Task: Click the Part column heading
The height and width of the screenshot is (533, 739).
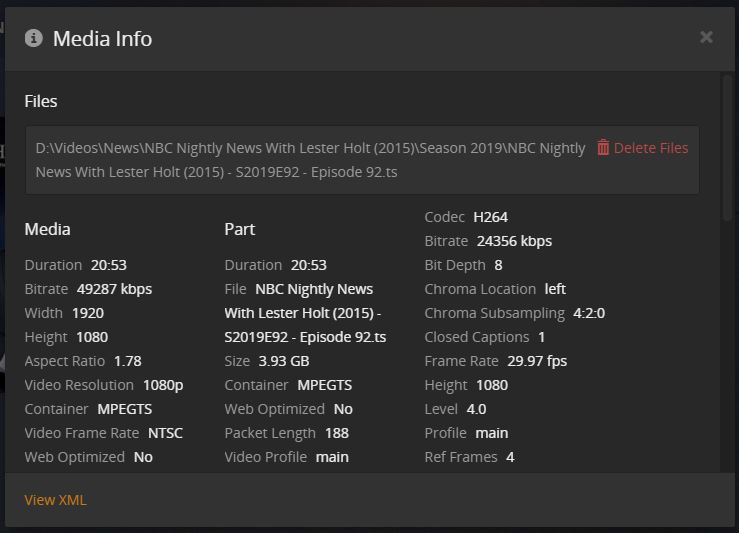Action: (239, 229)
